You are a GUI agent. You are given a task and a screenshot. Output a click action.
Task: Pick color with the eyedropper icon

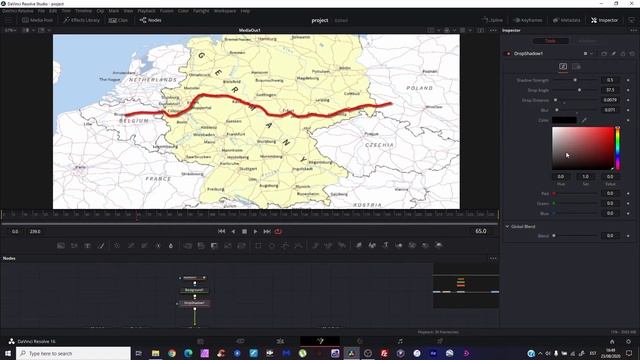click(584, 120)
